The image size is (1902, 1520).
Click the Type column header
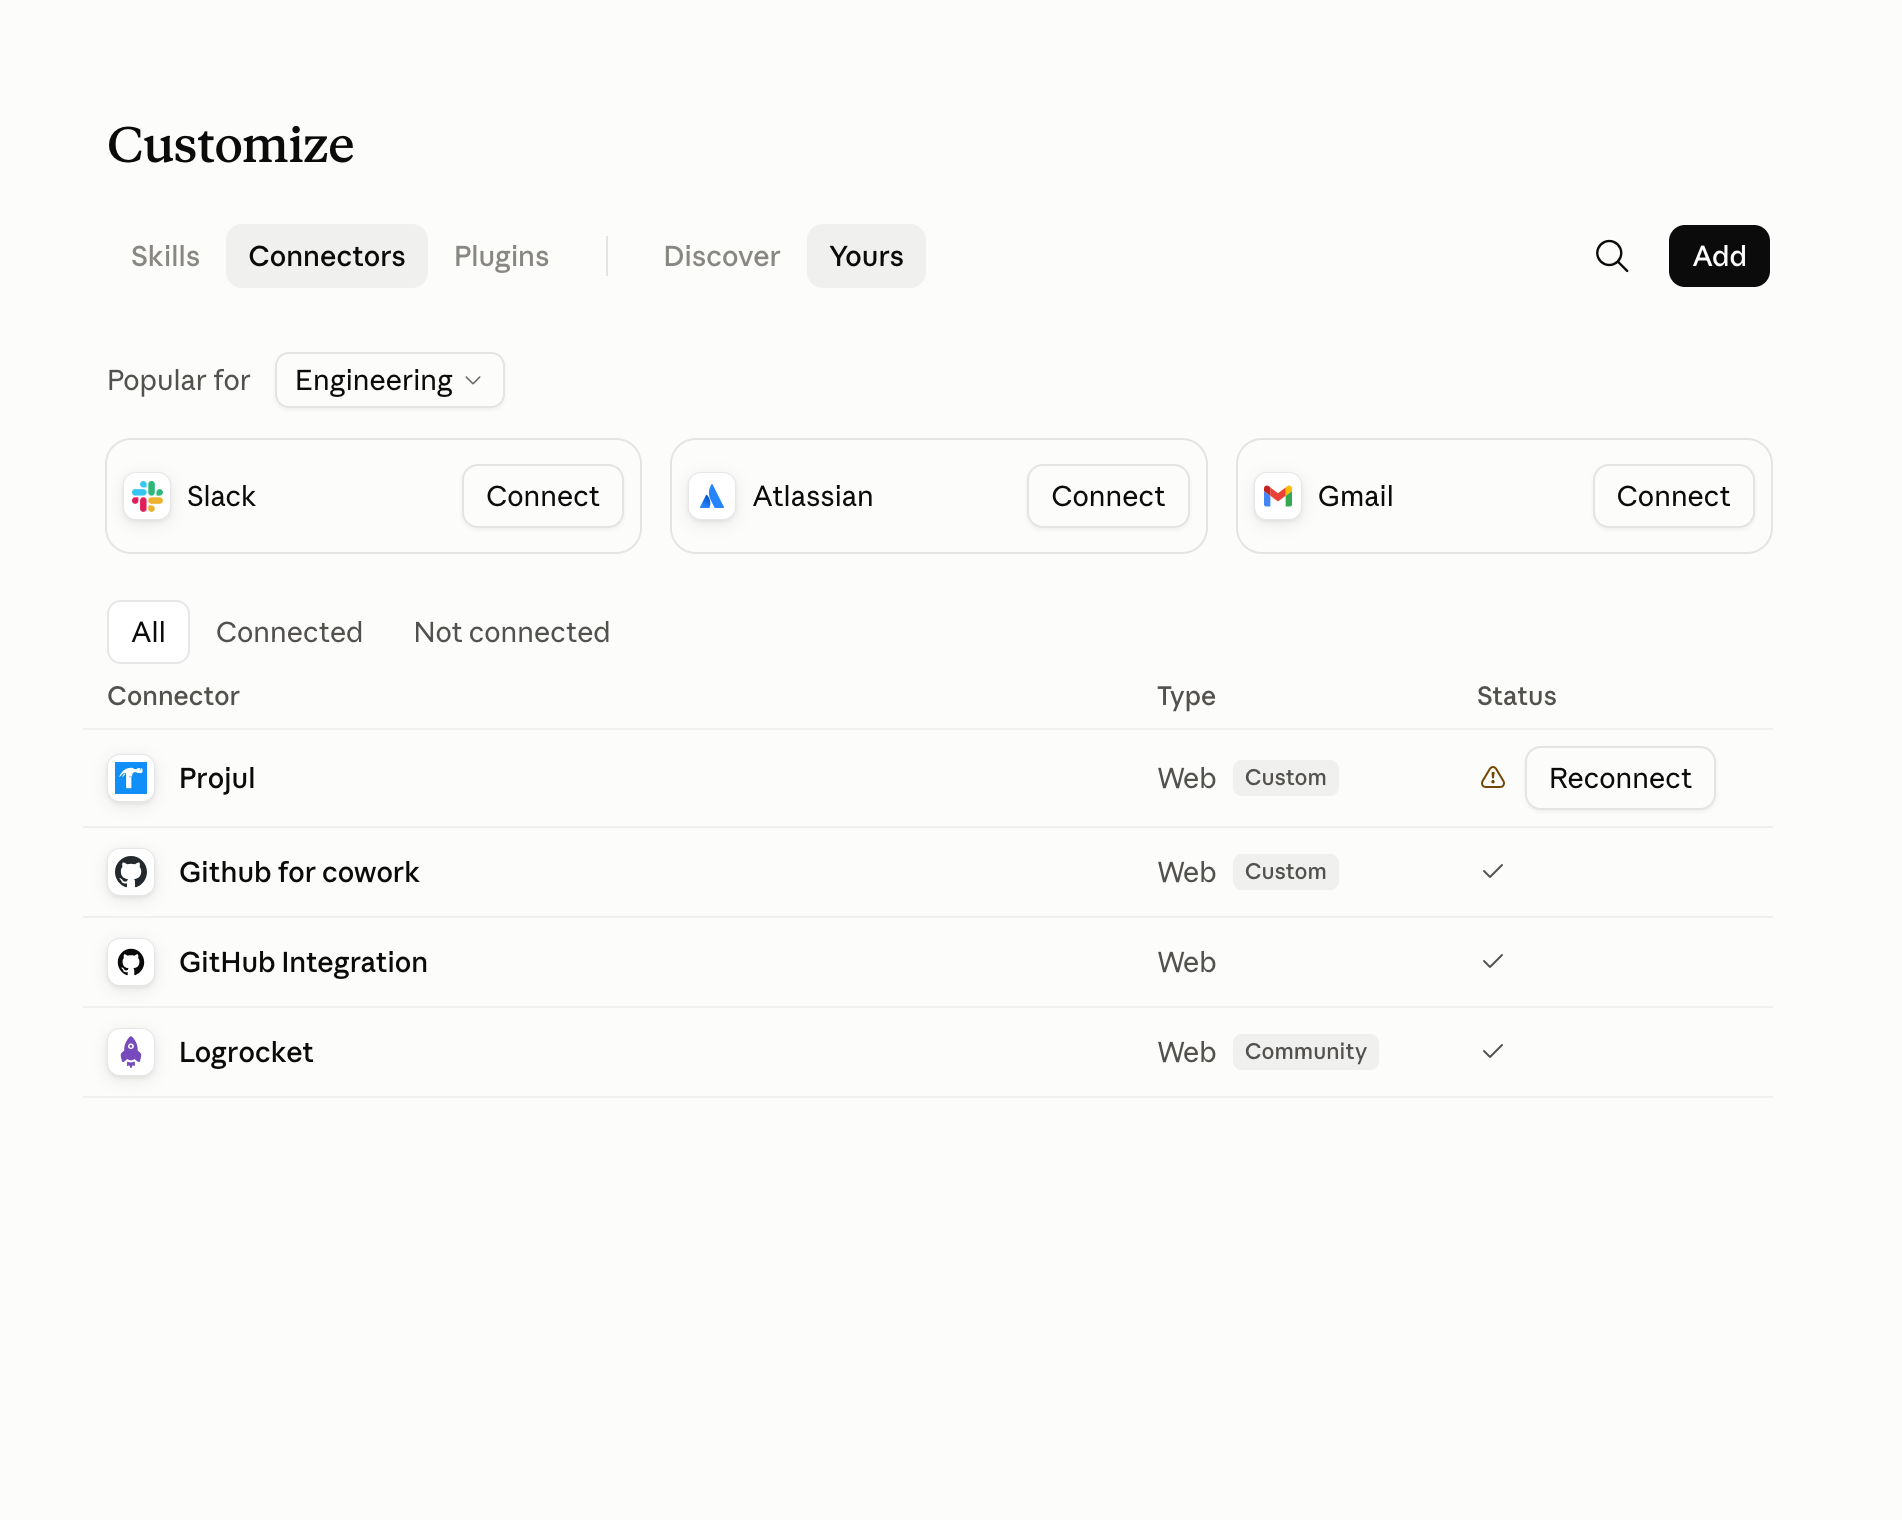(1186, 696)
